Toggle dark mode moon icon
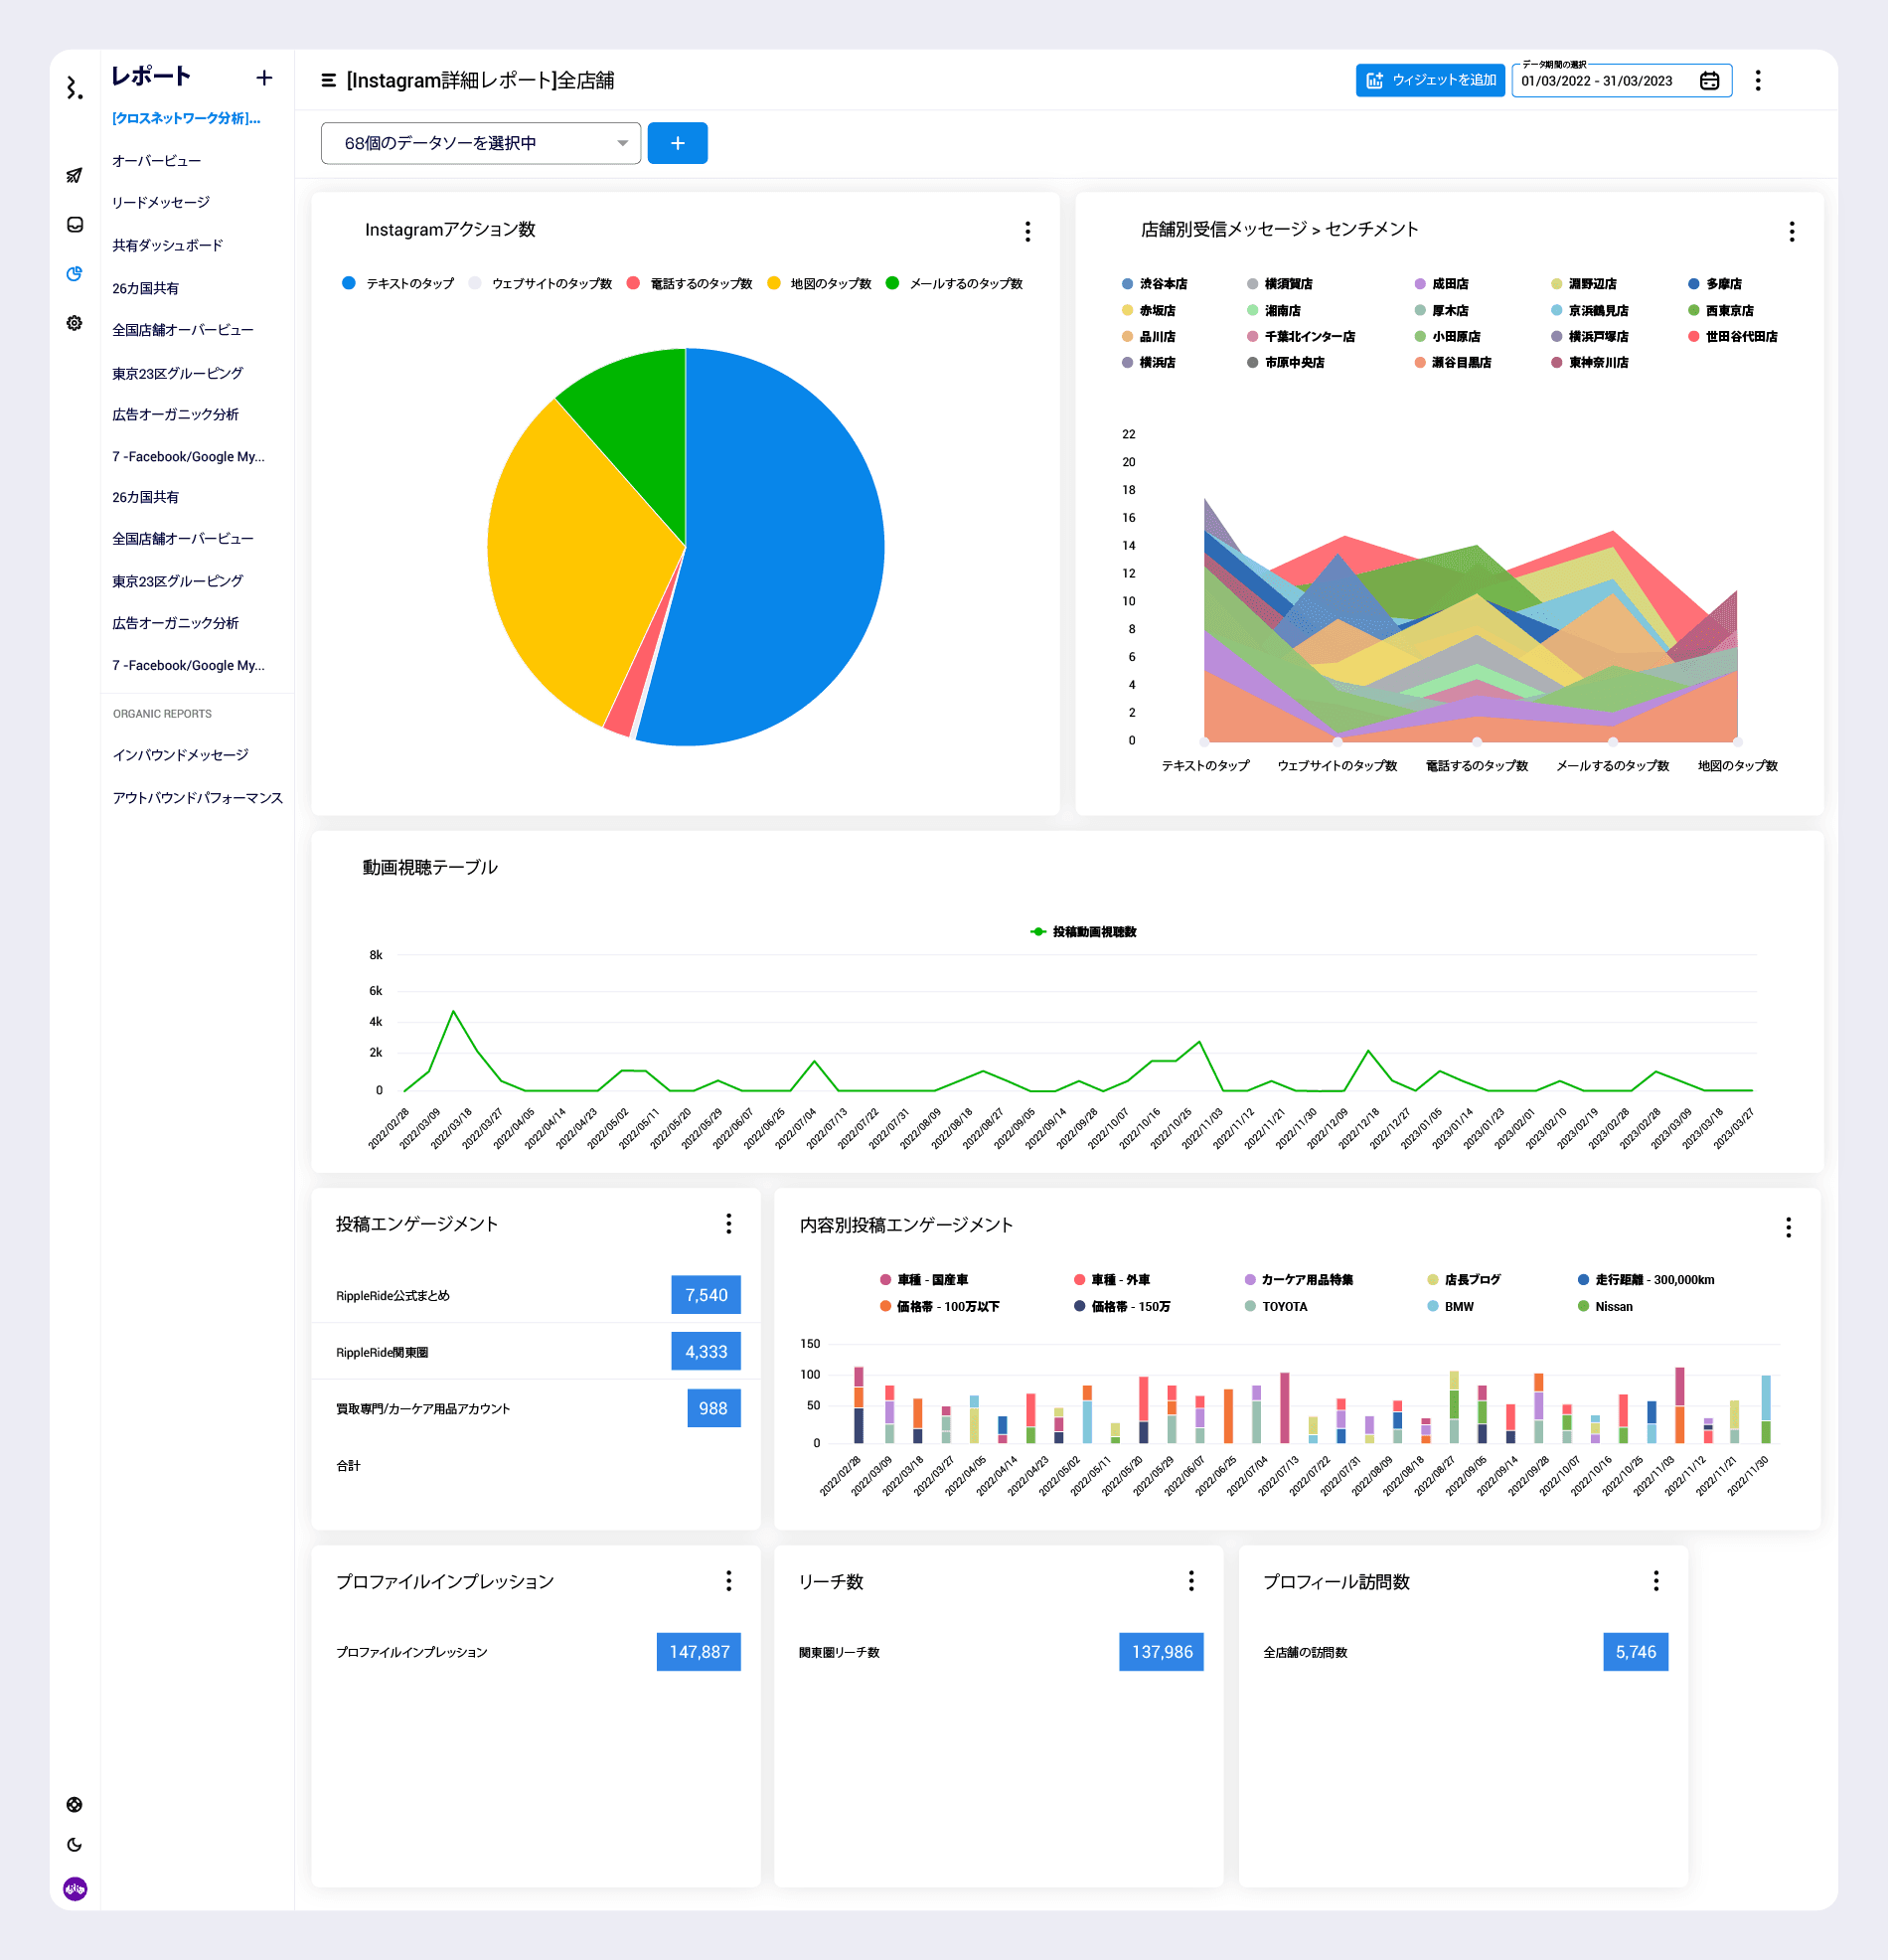Image resolution: width=1888 pixels, height=1960 pixels. pyautogui.click(x=74, y=1845)
